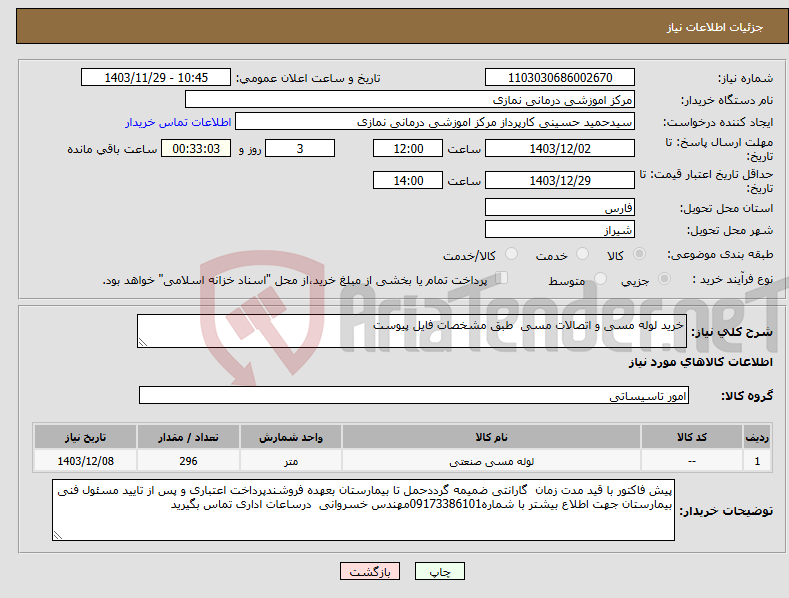Click the page title جزئیات اطلاعات نیاز

(715, 27)
